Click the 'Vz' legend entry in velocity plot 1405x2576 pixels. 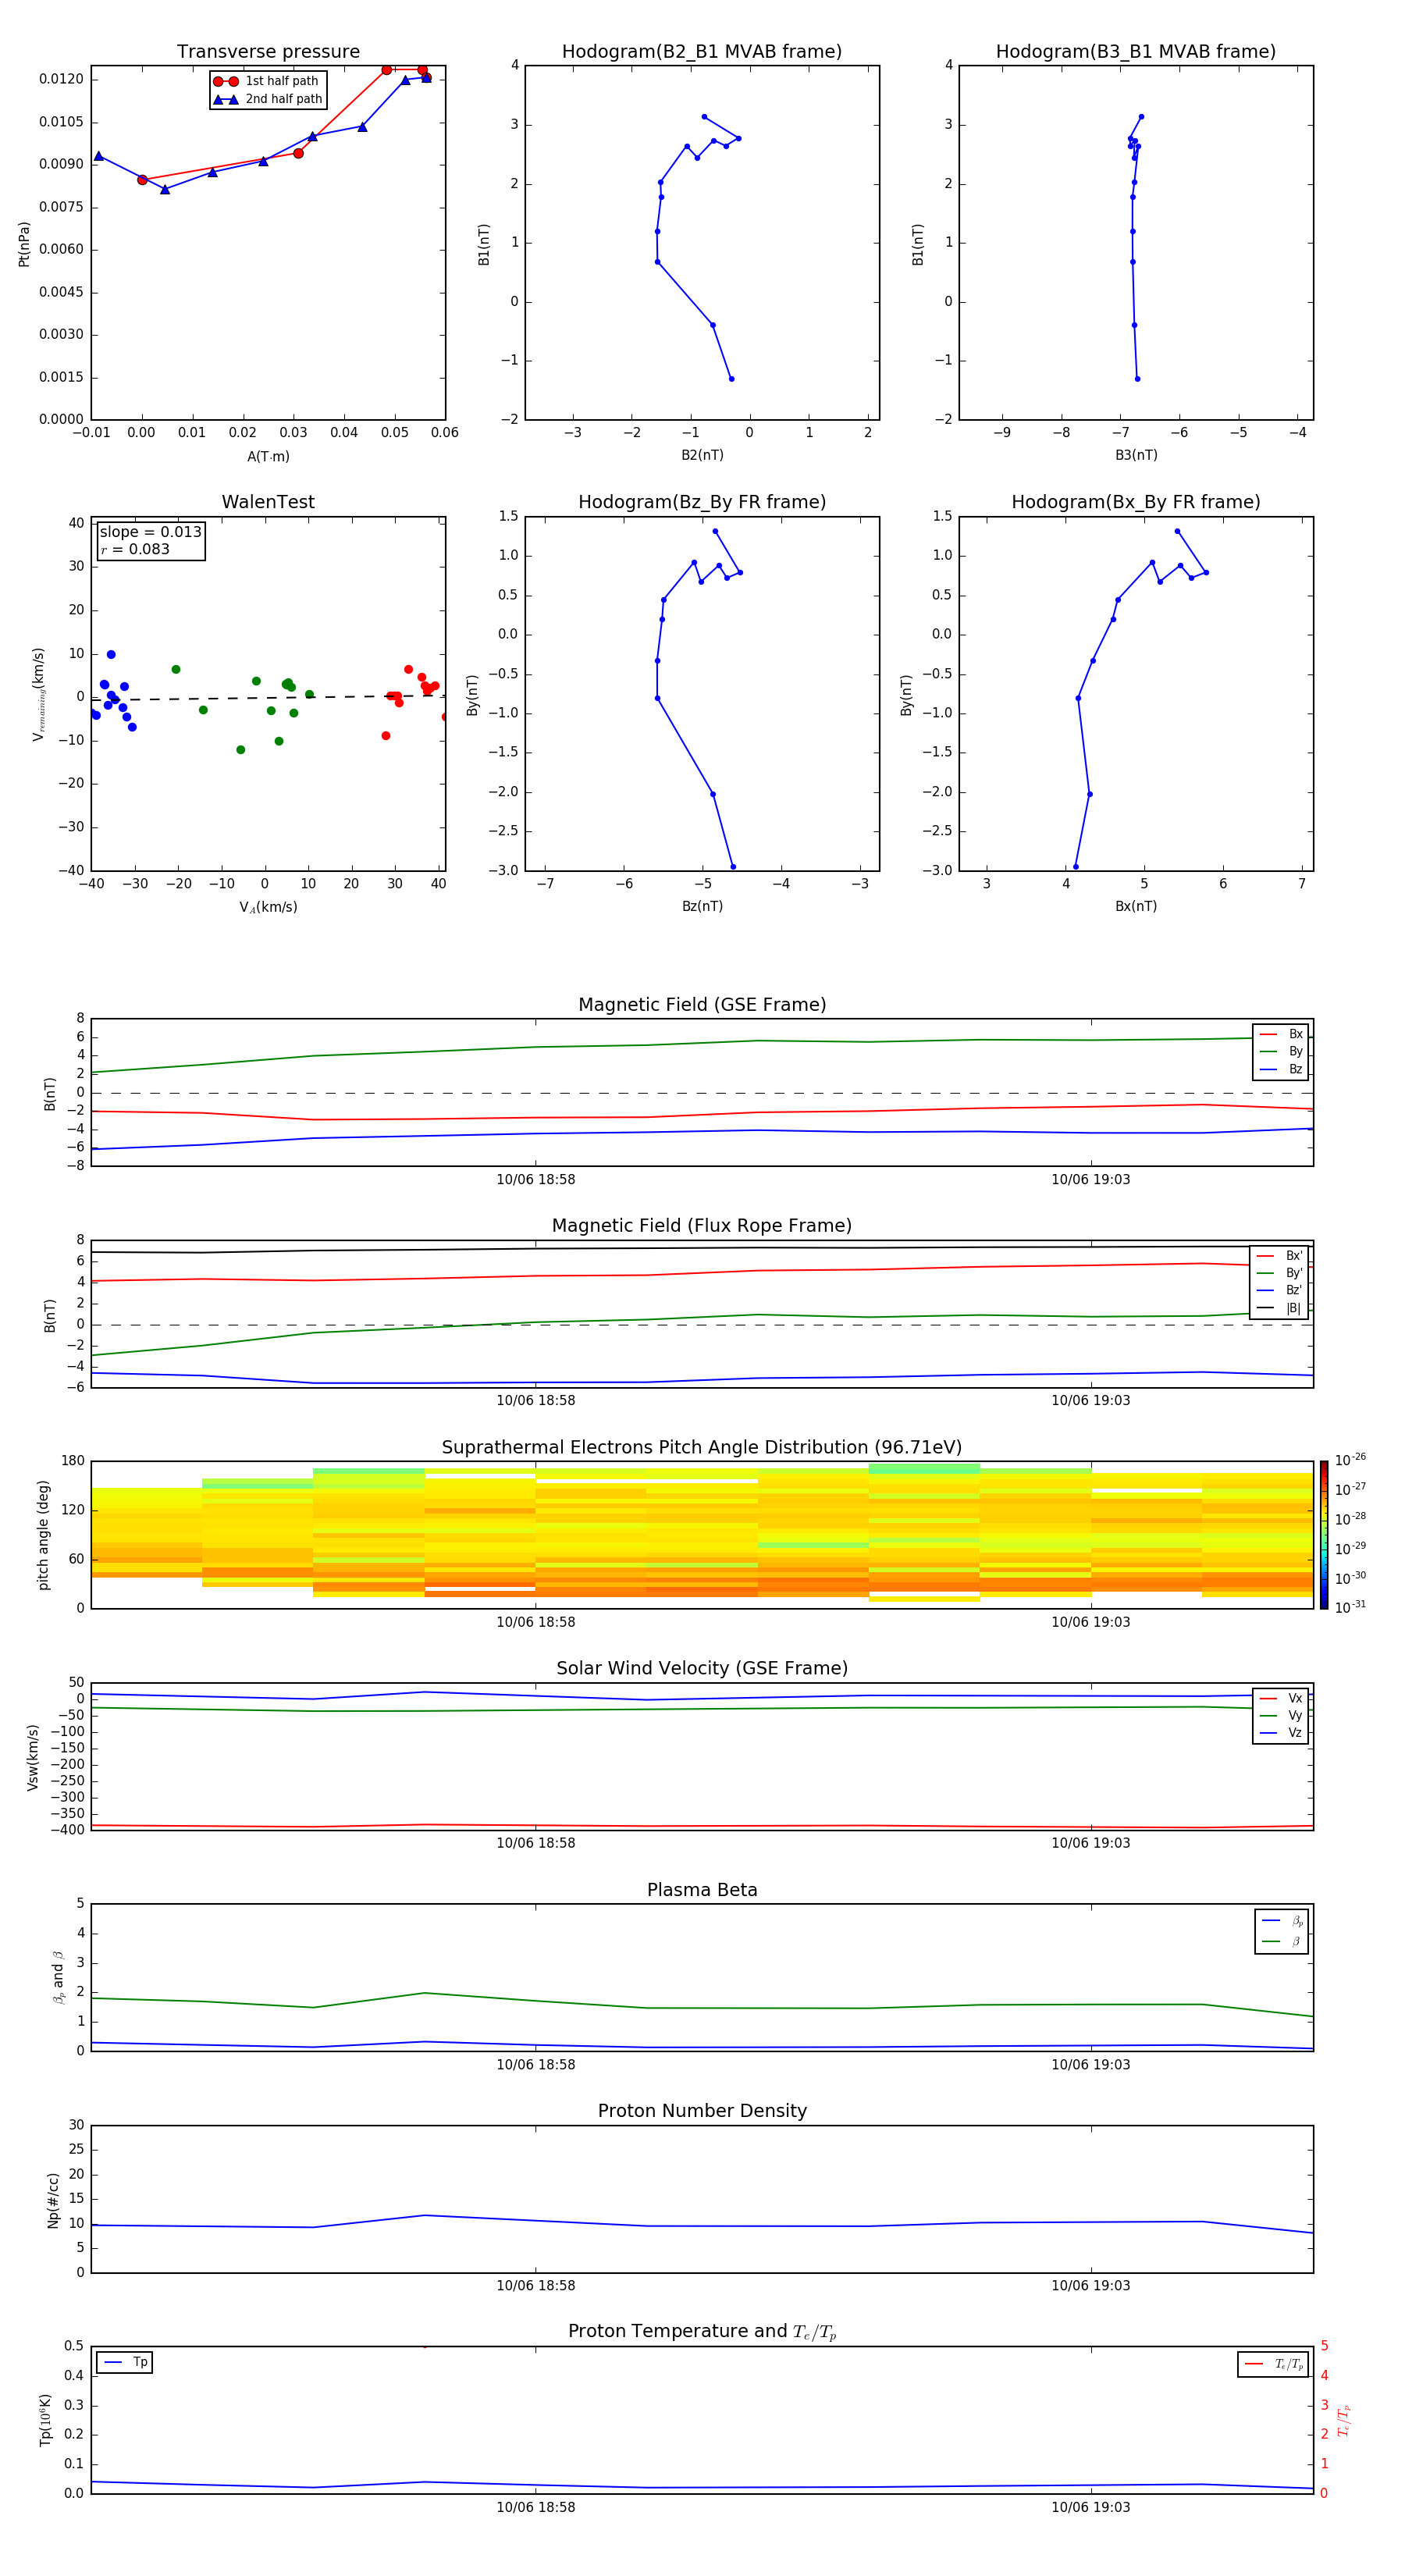click(x=1281, y=1733)
